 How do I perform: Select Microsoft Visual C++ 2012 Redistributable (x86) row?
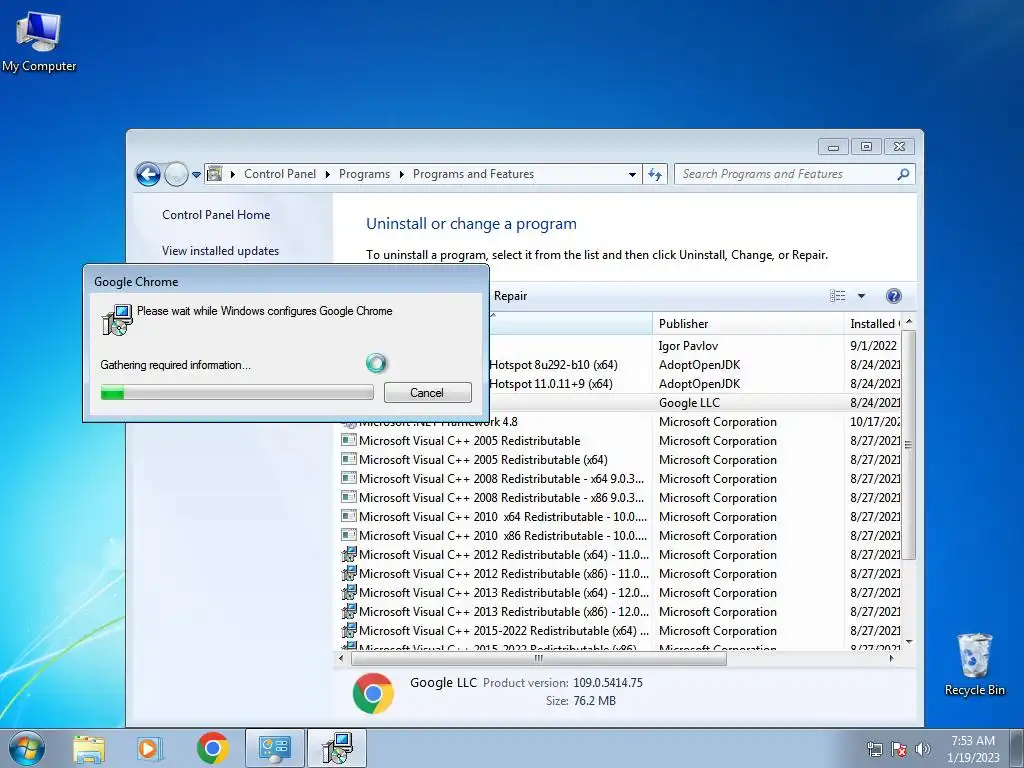coord(620,573)
